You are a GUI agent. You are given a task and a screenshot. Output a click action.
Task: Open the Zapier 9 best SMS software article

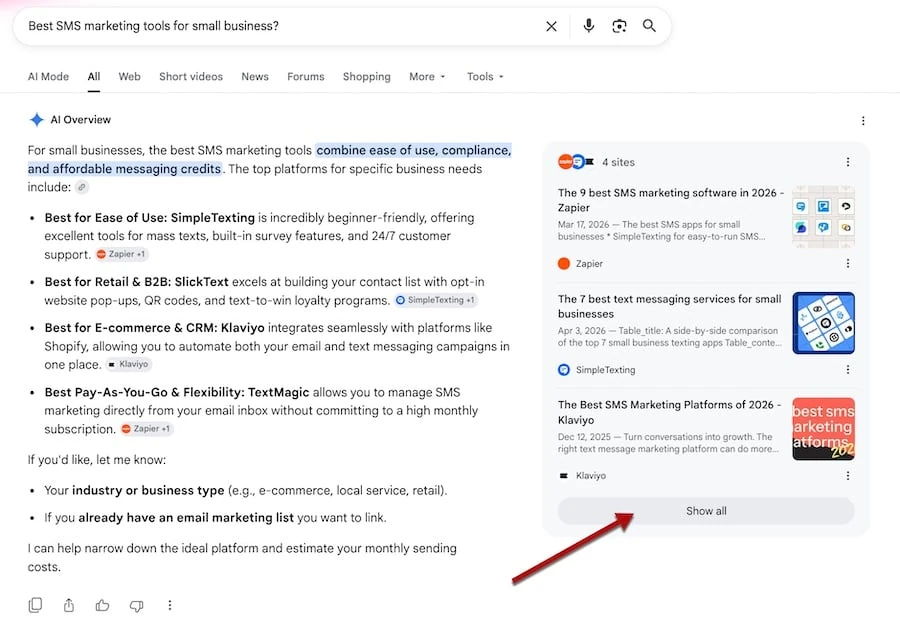click(670, 200)
